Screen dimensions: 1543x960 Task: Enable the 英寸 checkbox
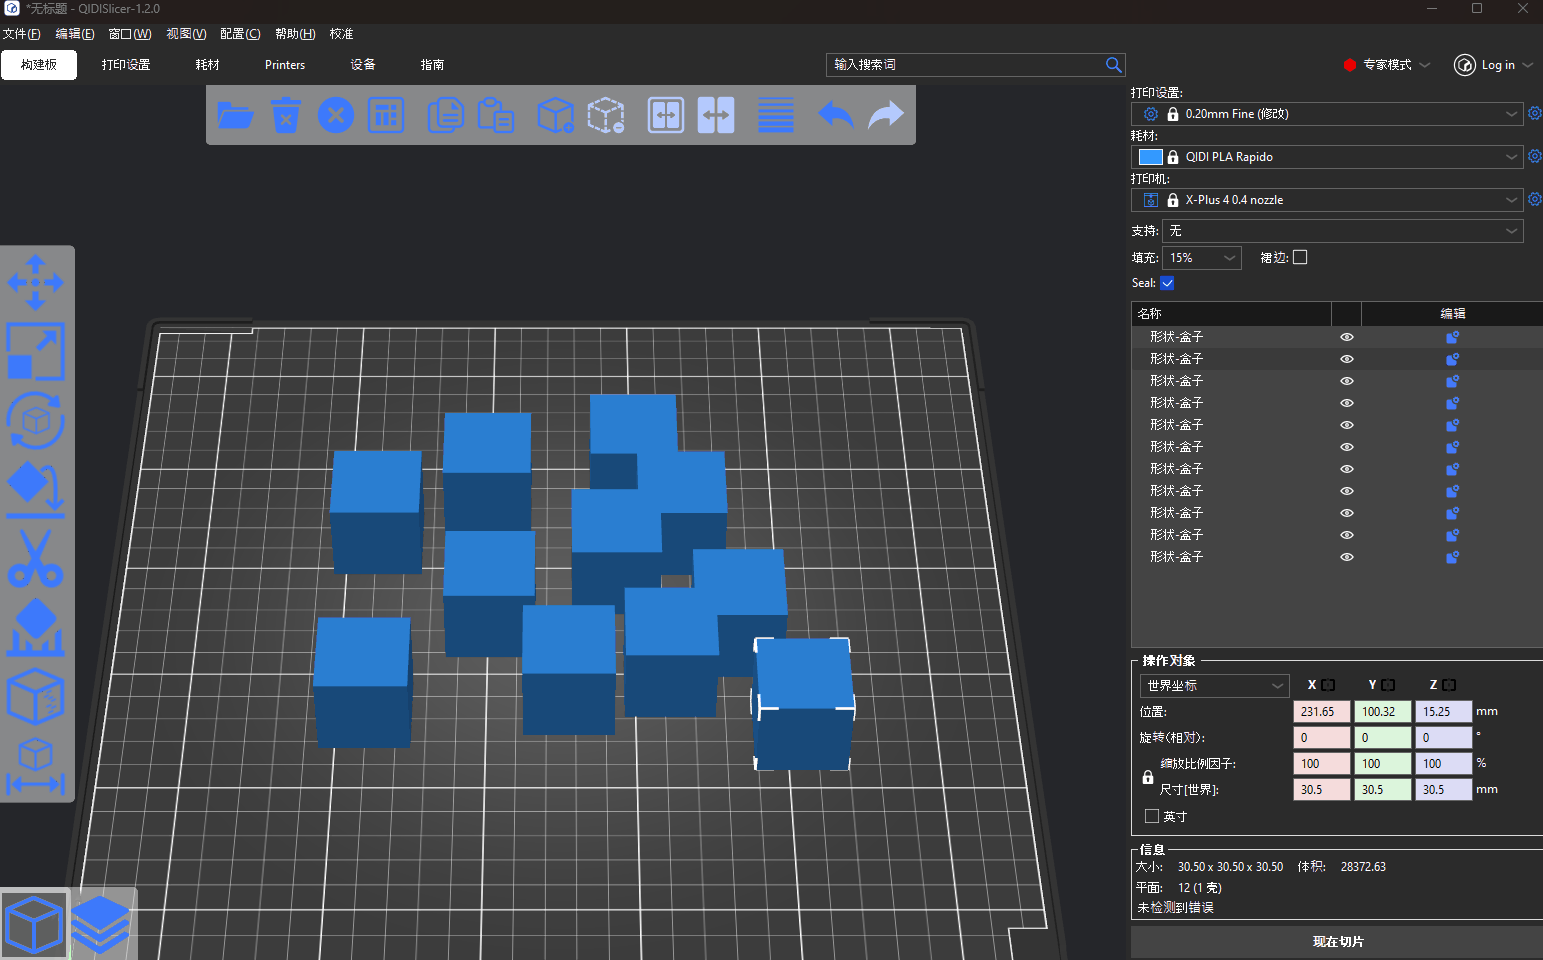(x=1152, y=816)
